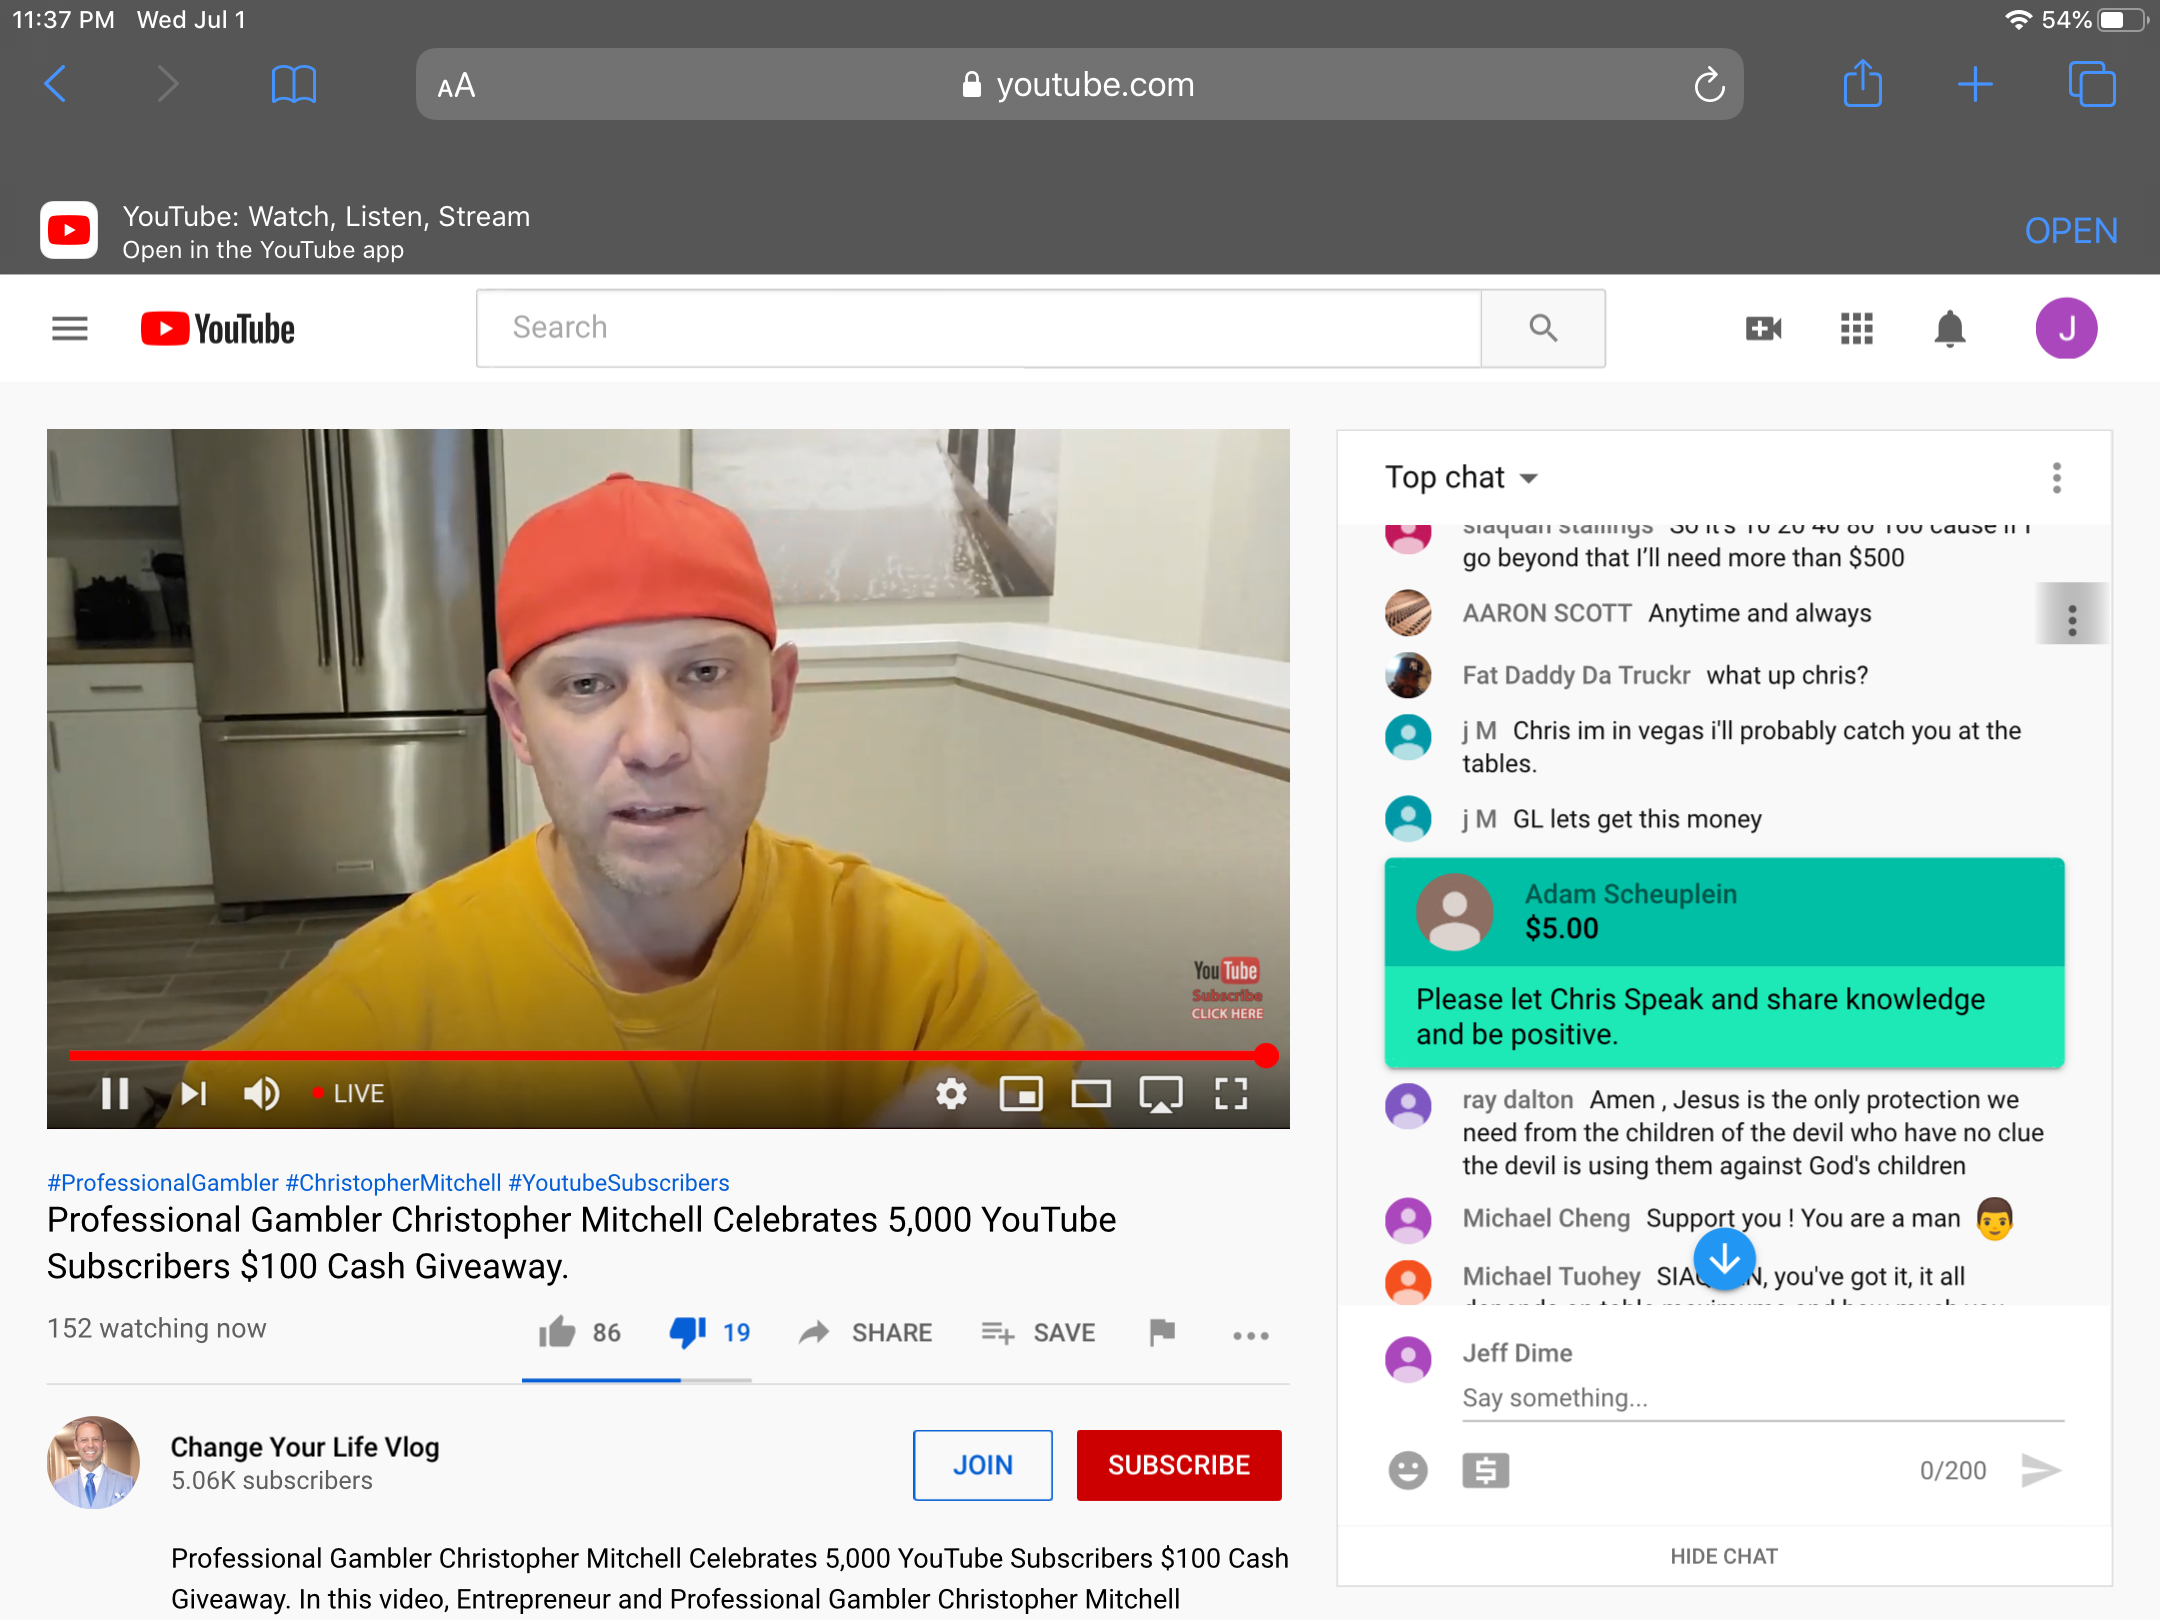The width and height of the screenshot is (2160, 1620).
Task: Click the Subscribe watermark in video
Action: [1227, 990]
